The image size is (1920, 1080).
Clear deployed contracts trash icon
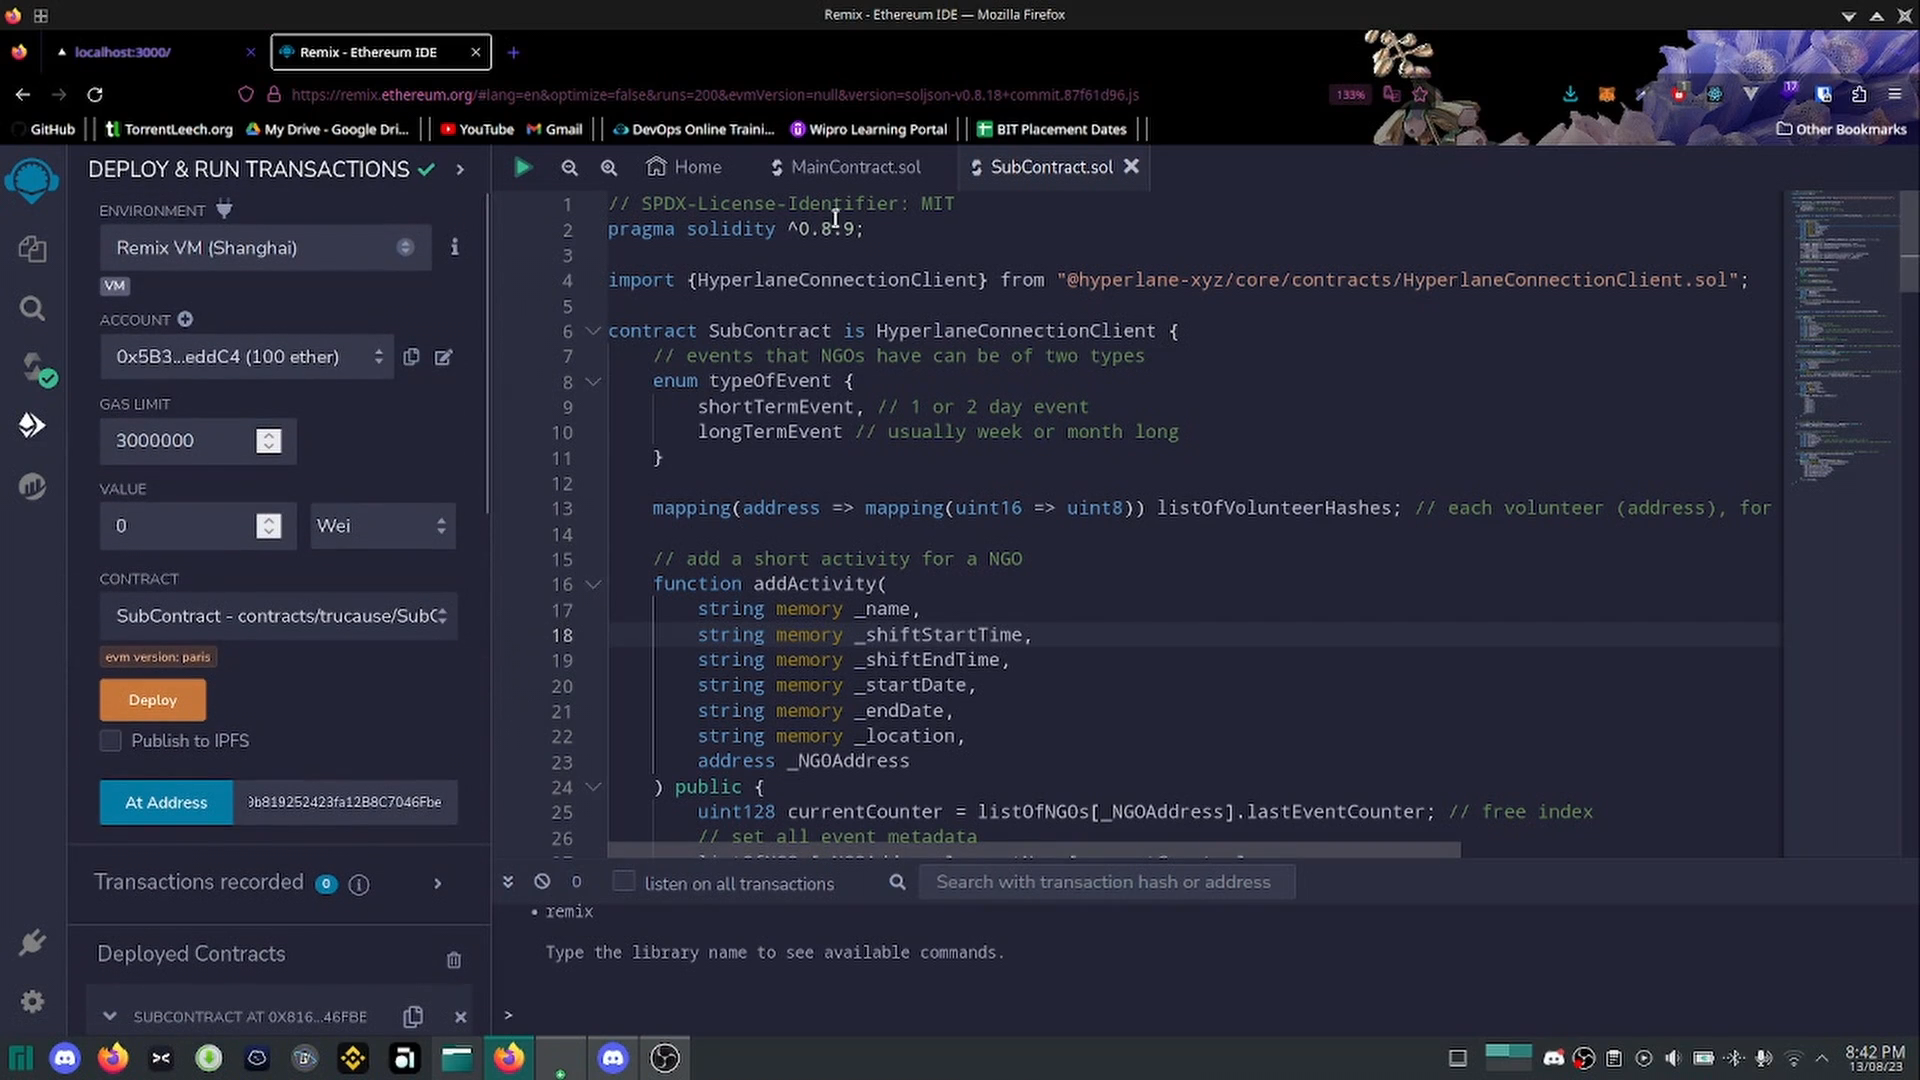(x=453, y=959)
